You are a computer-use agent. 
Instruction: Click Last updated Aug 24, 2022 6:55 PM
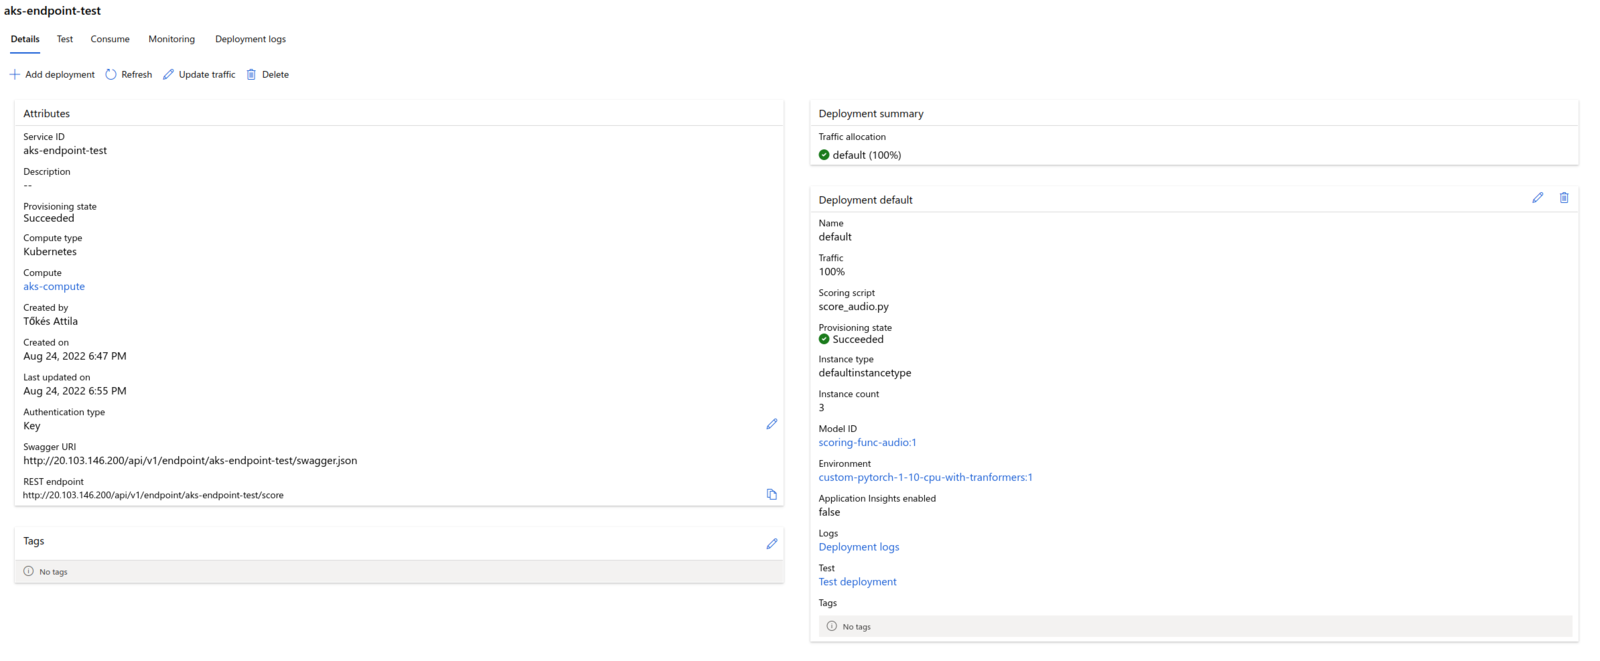point(75,391)
